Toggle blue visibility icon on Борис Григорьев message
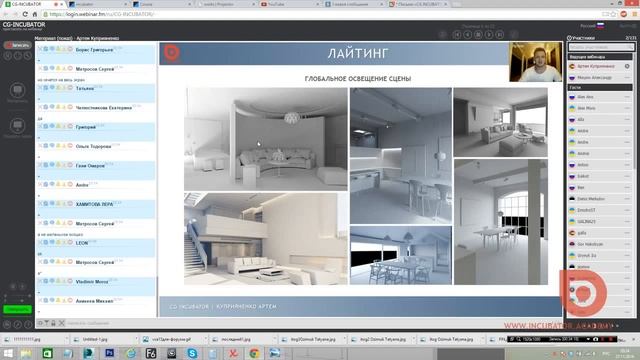Screen dimensions: 640x360 point(52,49)
